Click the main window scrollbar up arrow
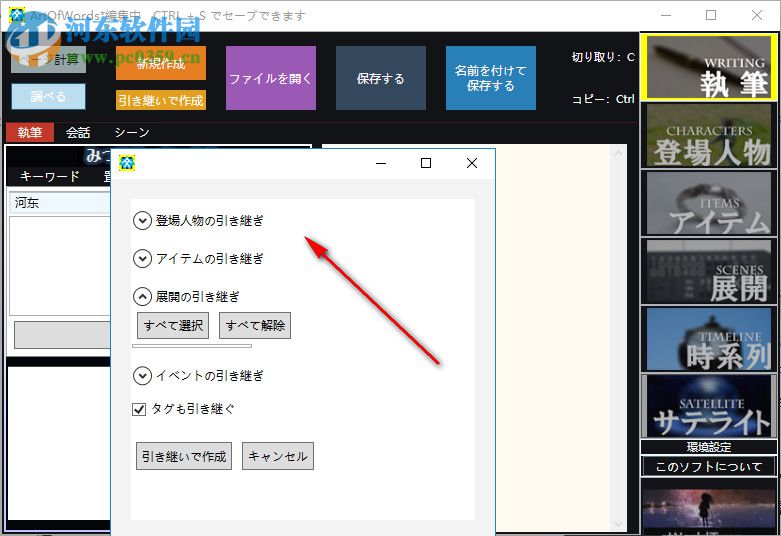The image size is (781, 536). click(619, 153)
